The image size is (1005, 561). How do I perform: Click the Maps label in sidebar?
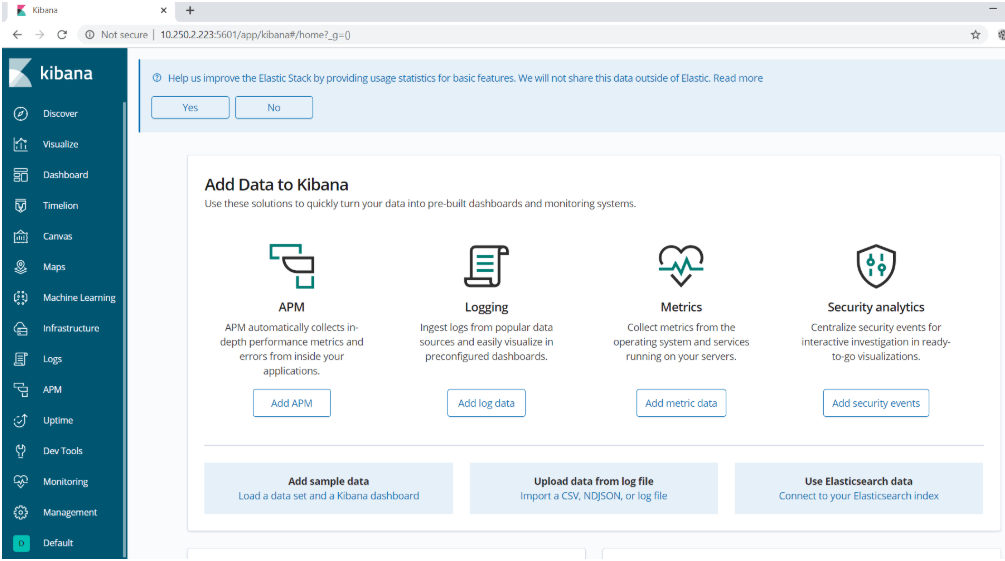[54, 267]
